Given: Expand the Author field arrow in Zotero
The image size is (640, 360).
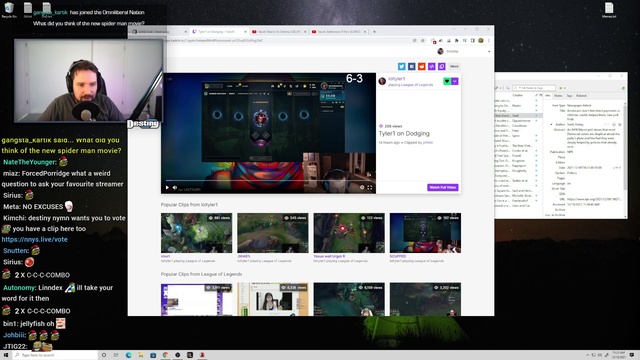Looking at the screenshot, I should [551, 124].
